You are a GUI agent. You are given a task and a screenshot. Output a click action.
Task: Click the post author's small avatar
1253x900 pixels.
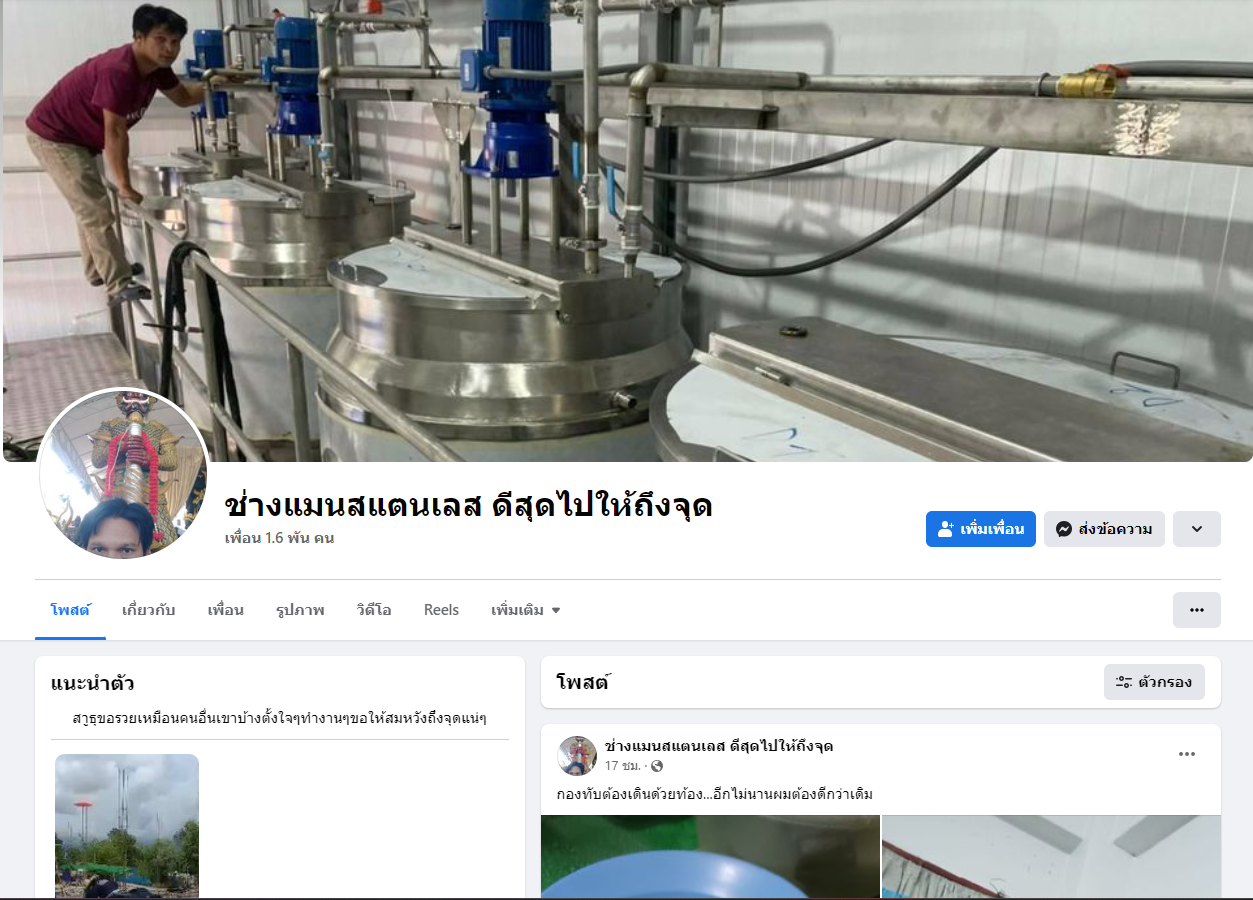[577, 755]
